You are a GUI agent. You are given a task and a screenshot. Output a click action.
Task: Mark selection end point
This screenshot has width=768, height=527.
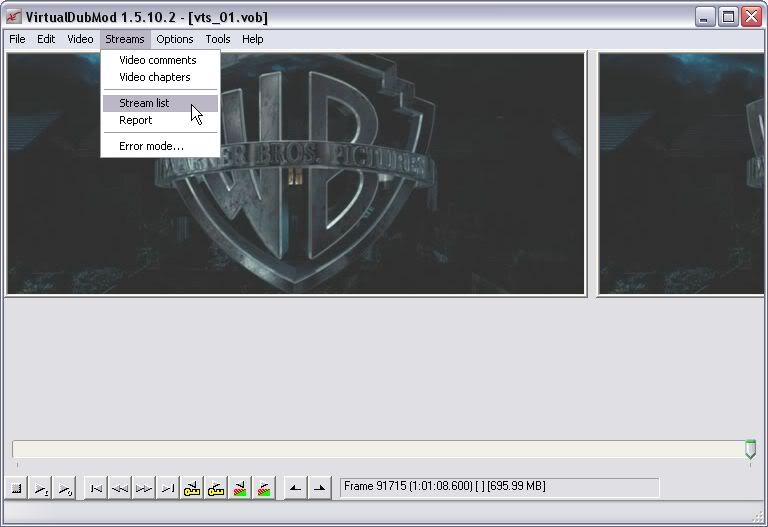click(319, 488)
